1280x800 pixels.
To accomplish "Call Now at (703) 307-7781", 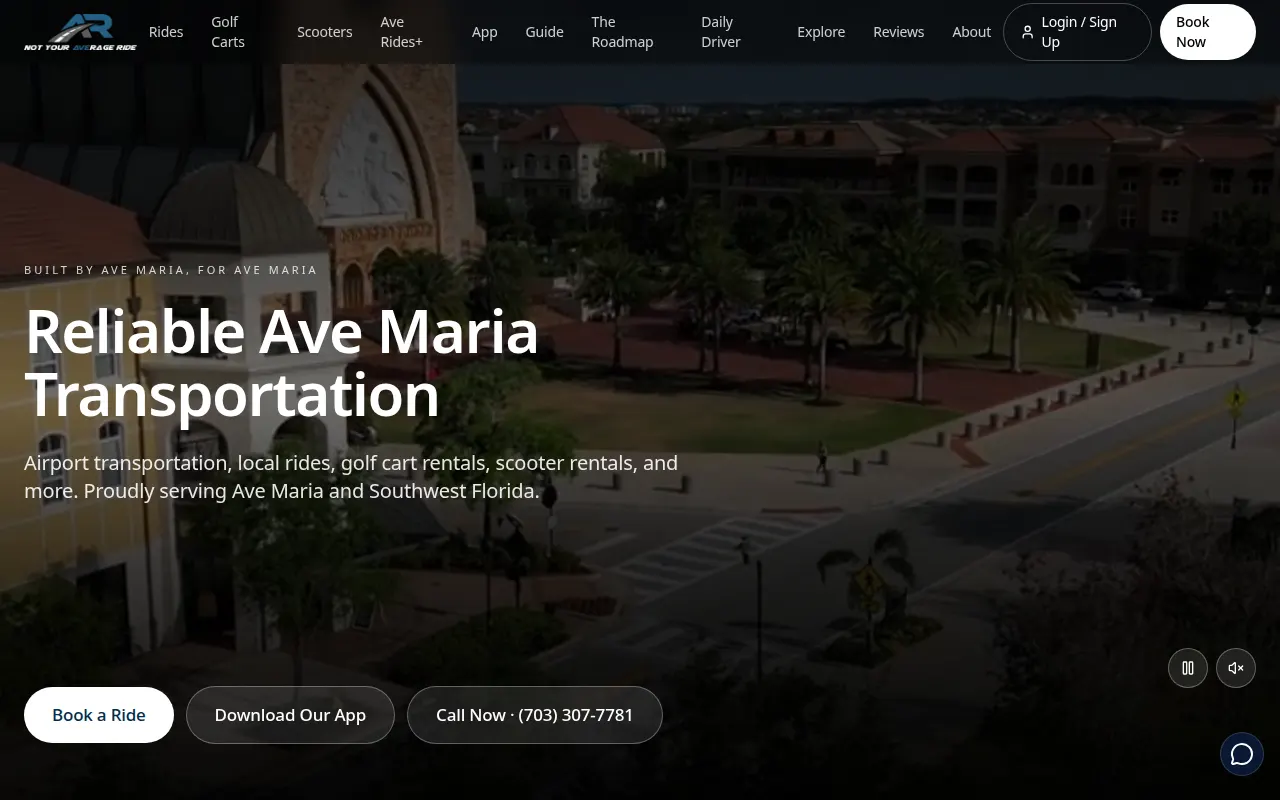I will (x=535, y=715).
